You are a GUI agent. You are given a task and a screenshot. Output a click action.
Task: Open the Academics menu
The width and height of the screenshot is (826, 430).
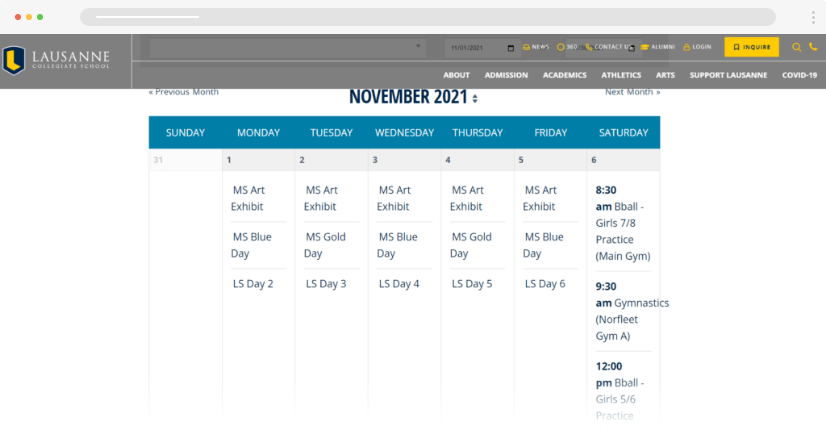coord(564,75)
